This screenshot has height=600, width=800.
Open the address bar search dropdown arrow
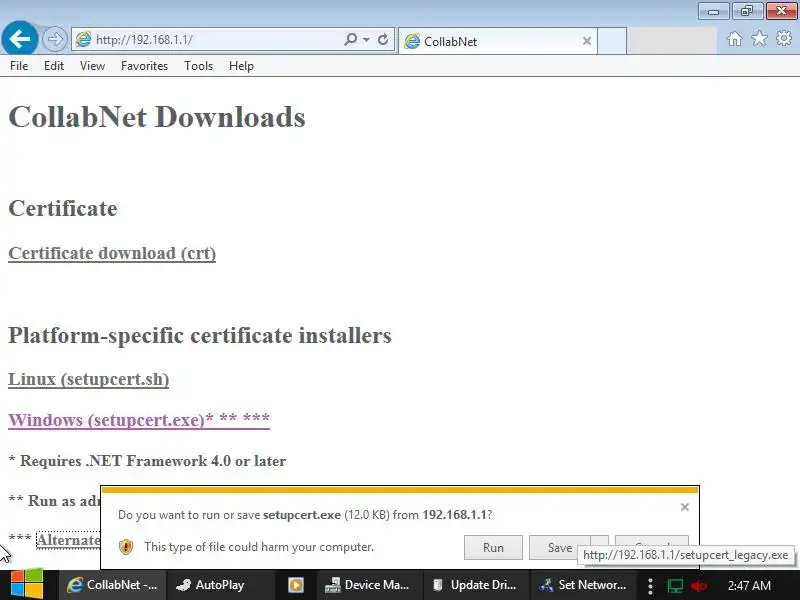tap(366, 39)
